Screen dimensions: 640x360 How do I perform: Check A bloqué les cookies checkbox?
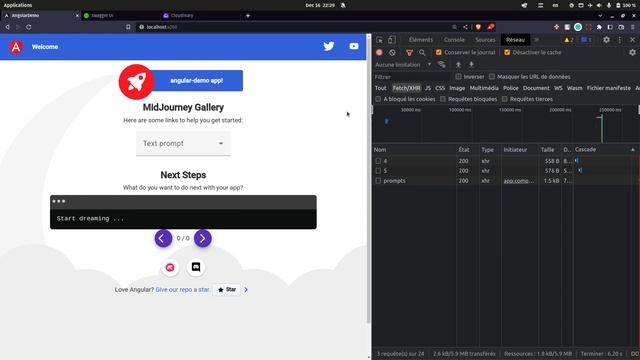[x=378, y=99]
